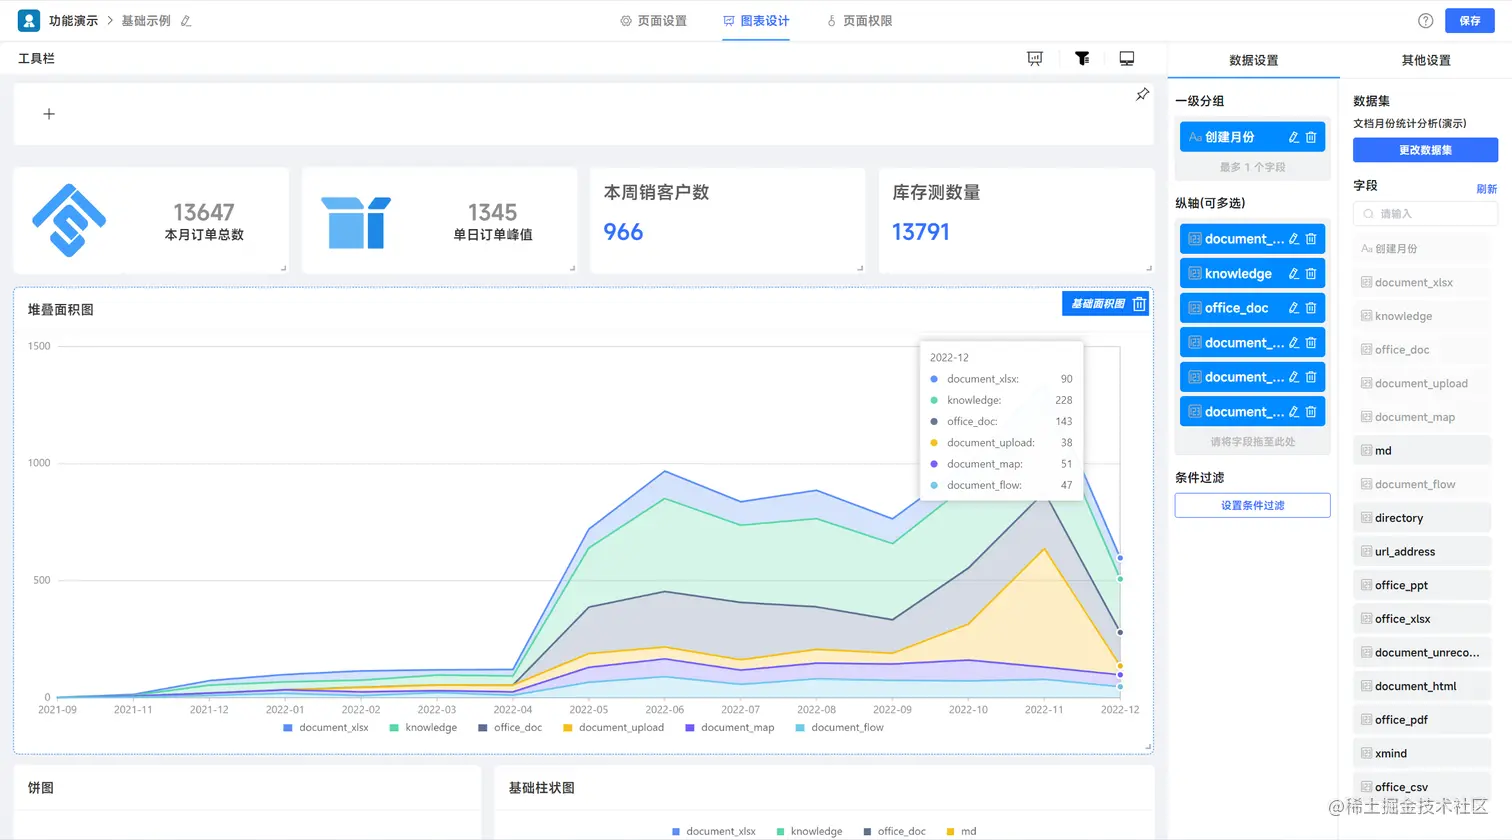Click the 饼图 chart title

pyautogui.click(x=41, y=788)
